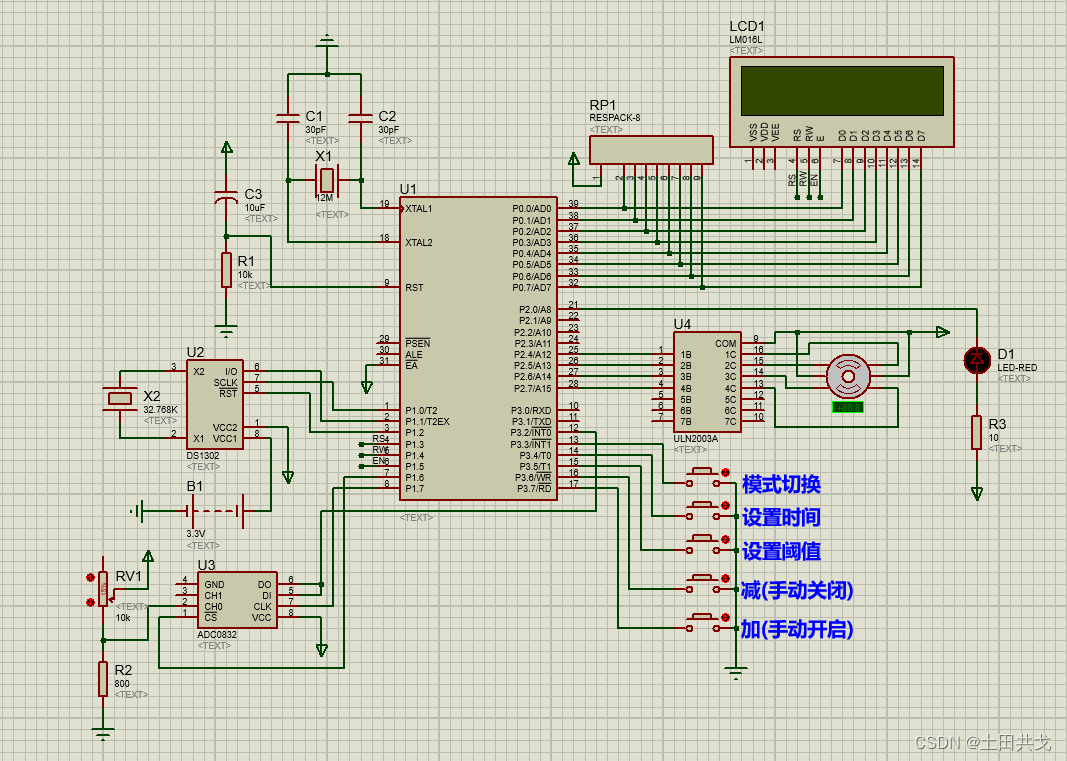Push the 减(手动关闭) decrease button

point(702,584)
